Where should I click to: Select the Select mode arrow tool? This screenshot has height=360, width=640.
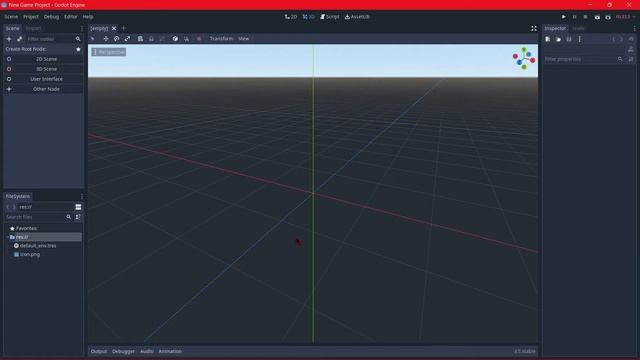tap(93, 38)
